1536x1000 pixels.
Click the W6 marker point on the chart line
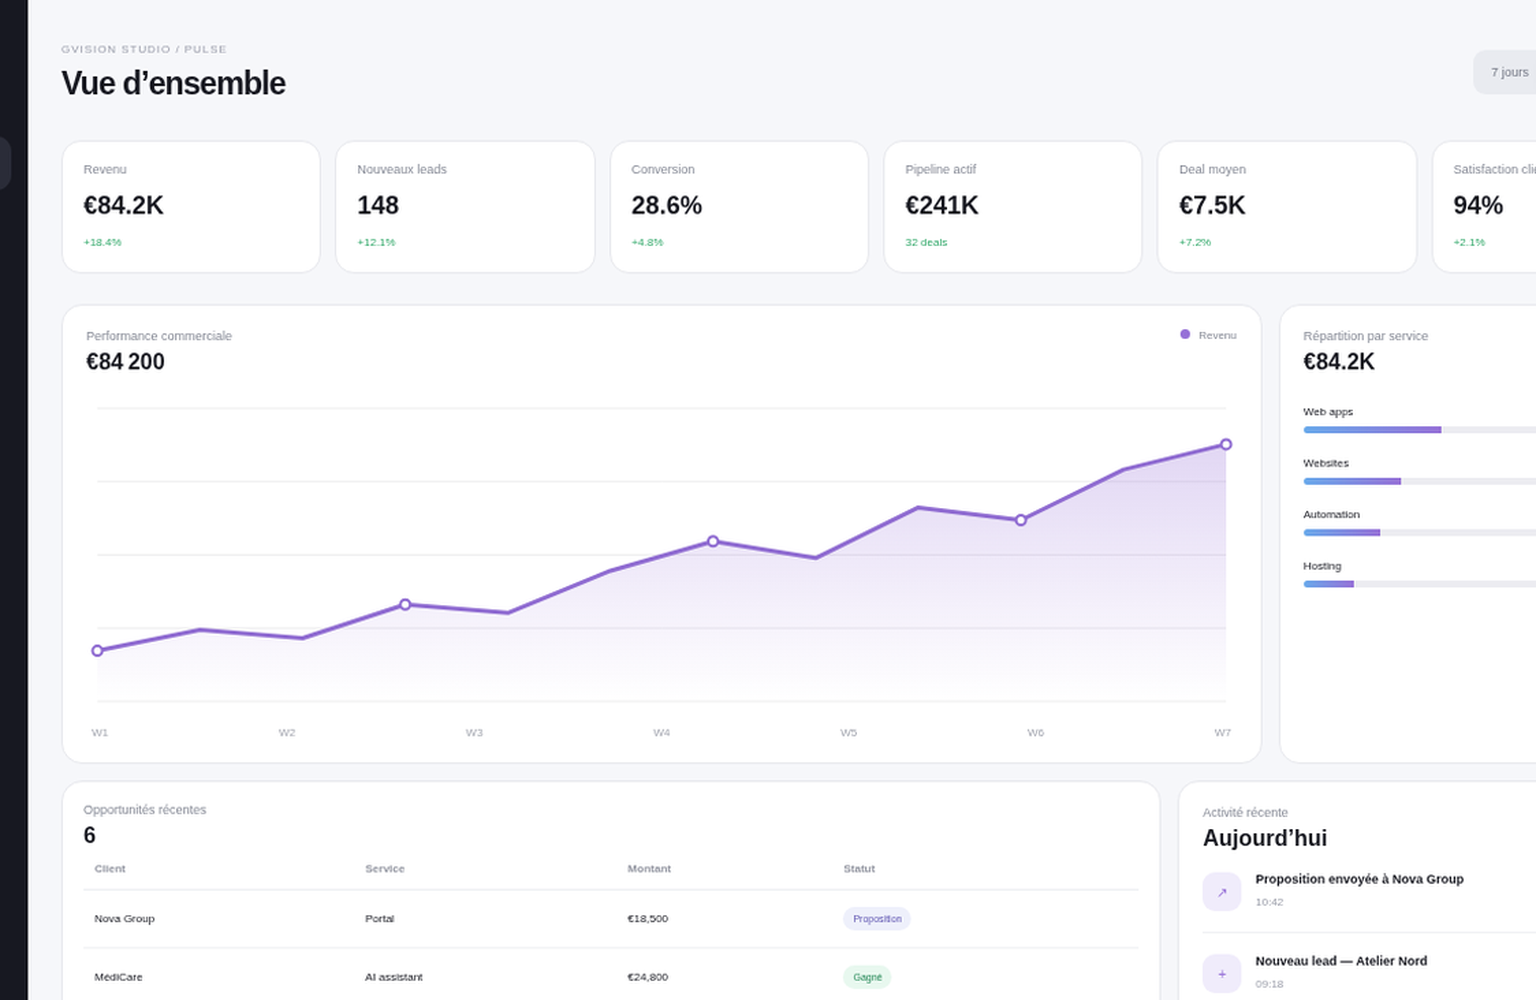tap(1021, 520)
